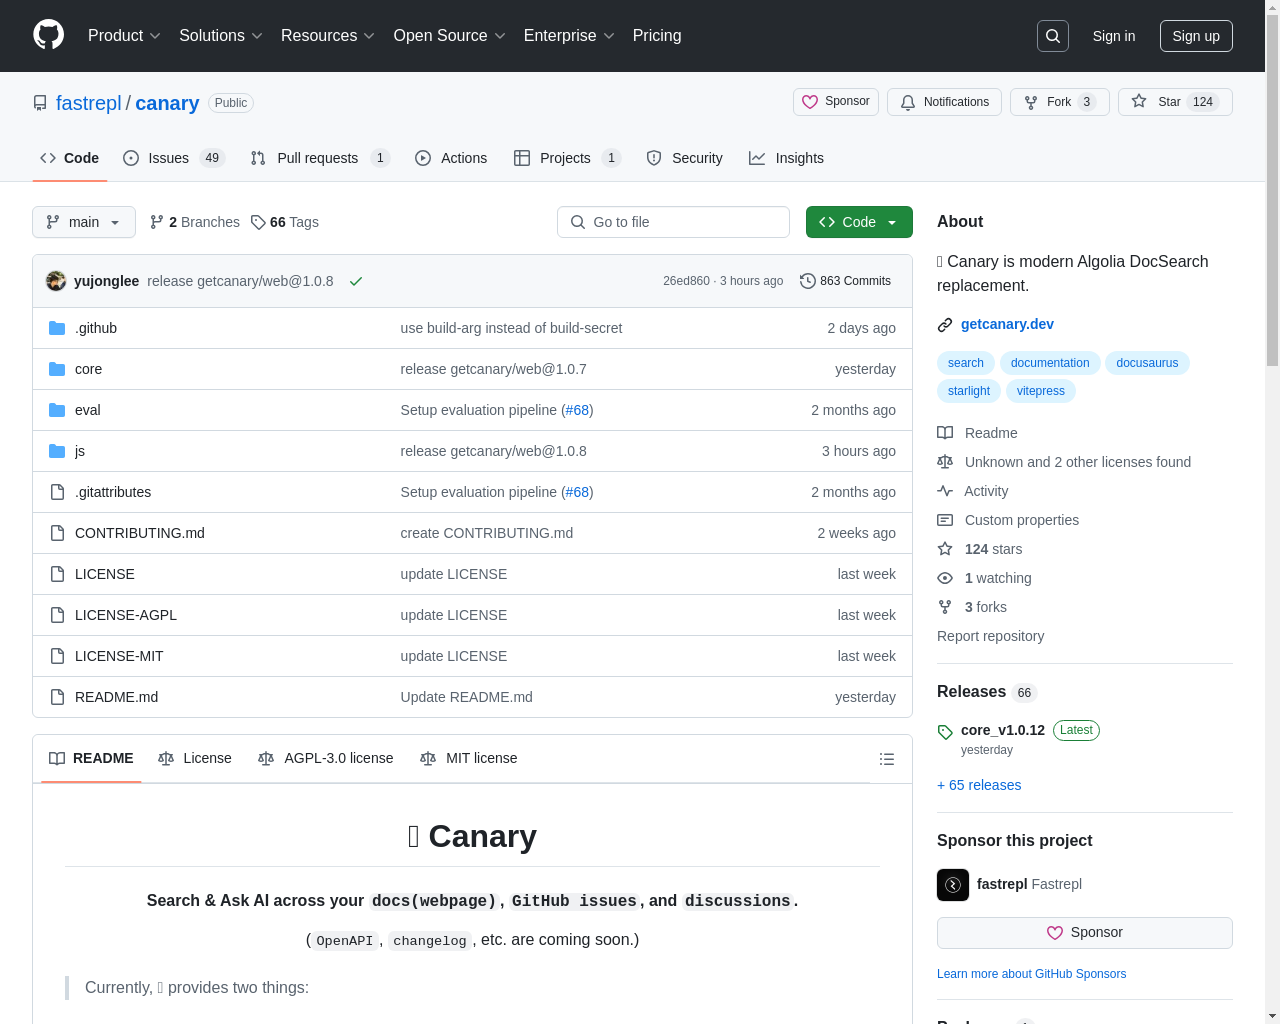The height and width of the screenshot is (1024, 1280).
Task: Click the link icon beside getcanary.dev
Action: pyautogui.click(x=945, y=325)
